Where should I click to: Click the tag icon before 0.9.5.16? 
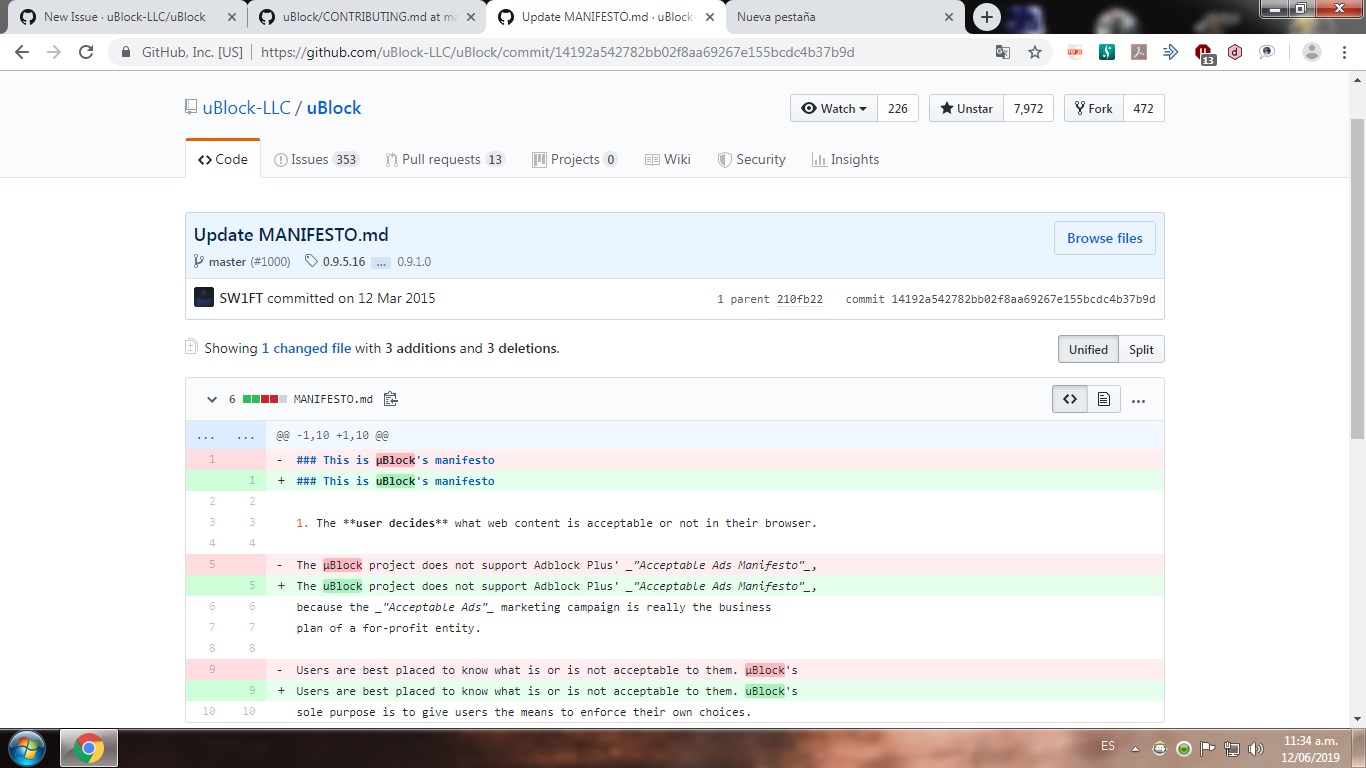point(310,261)
